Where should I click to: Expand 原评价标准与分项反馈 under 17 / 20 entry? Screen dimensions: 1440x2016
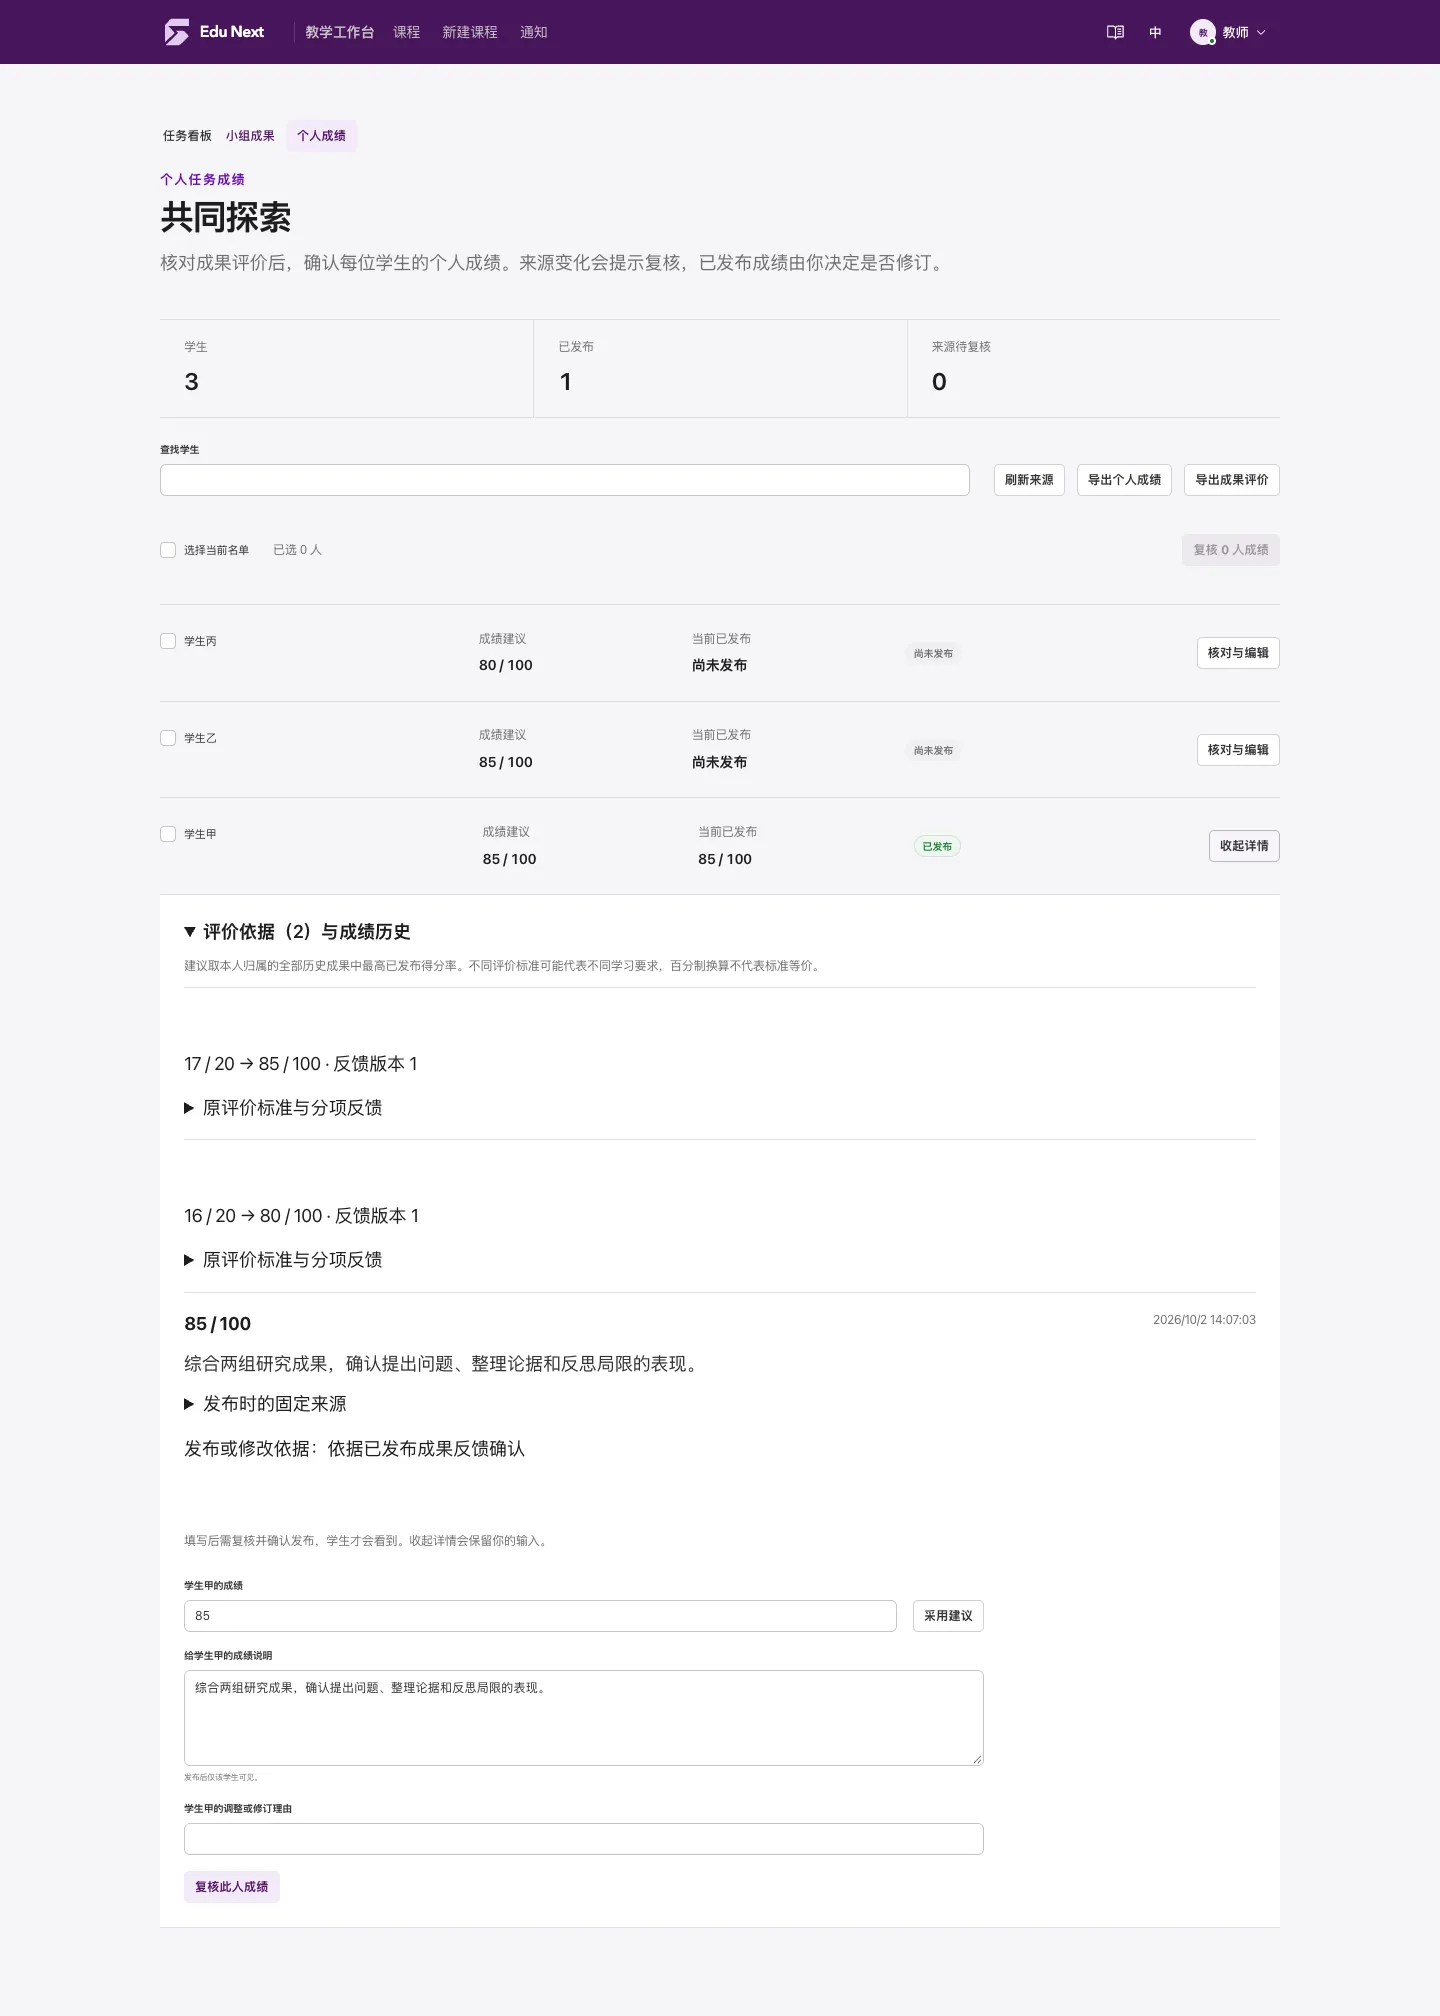[283, 1108]
